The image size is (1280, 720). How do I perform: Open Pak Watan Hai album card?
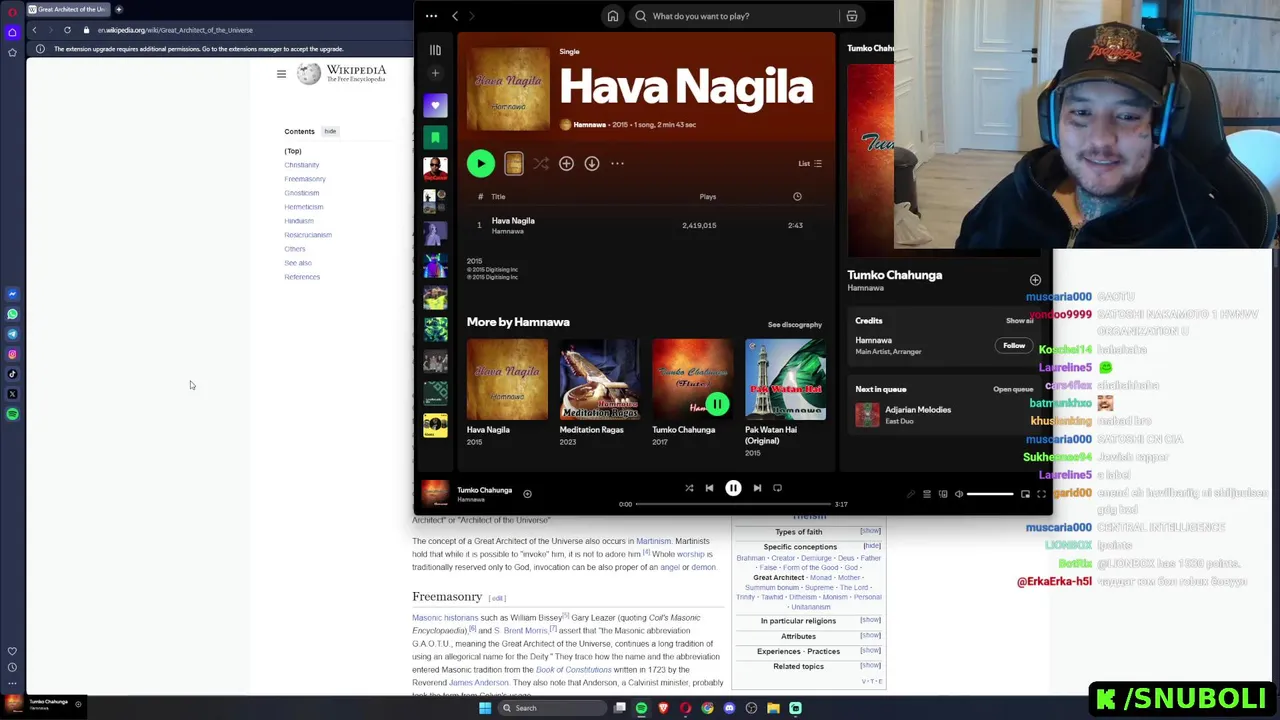785,398
